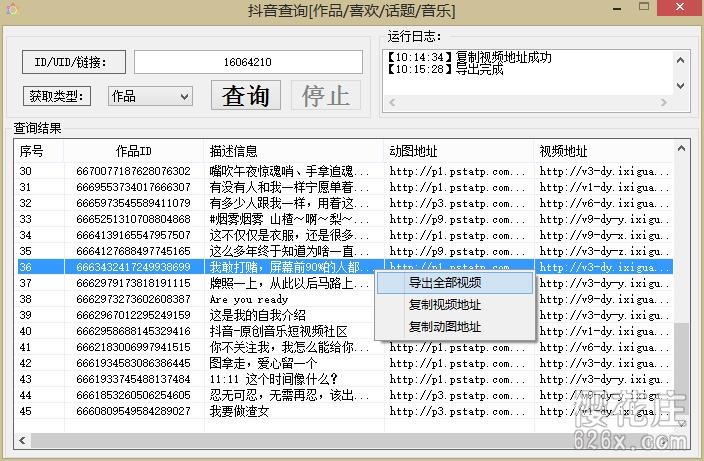Select row 11:11 这个时间像什么?
This screenshot has width=704, height=461.
point(345,379)
